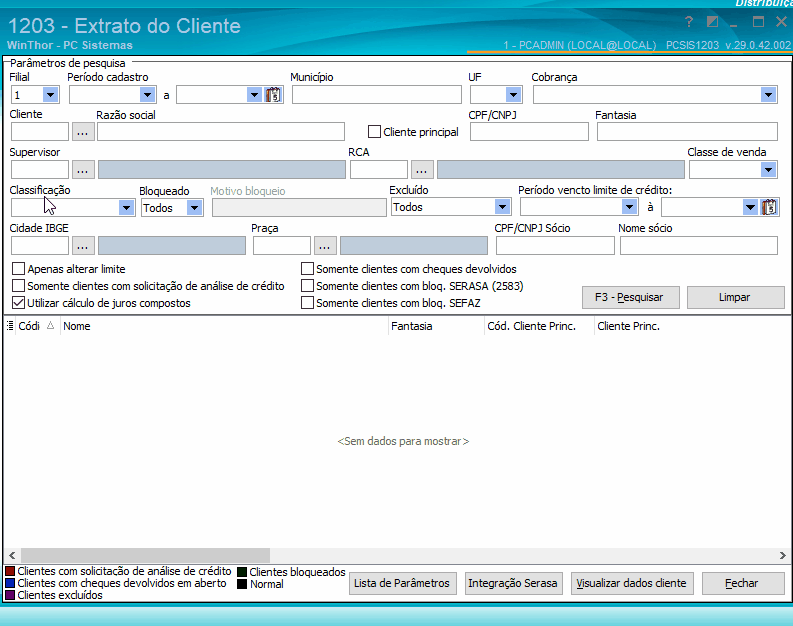Viewport: 793px width, 626px height.
Task: Click sort arrow in Códi column
Action: click(x=51, y=326)
